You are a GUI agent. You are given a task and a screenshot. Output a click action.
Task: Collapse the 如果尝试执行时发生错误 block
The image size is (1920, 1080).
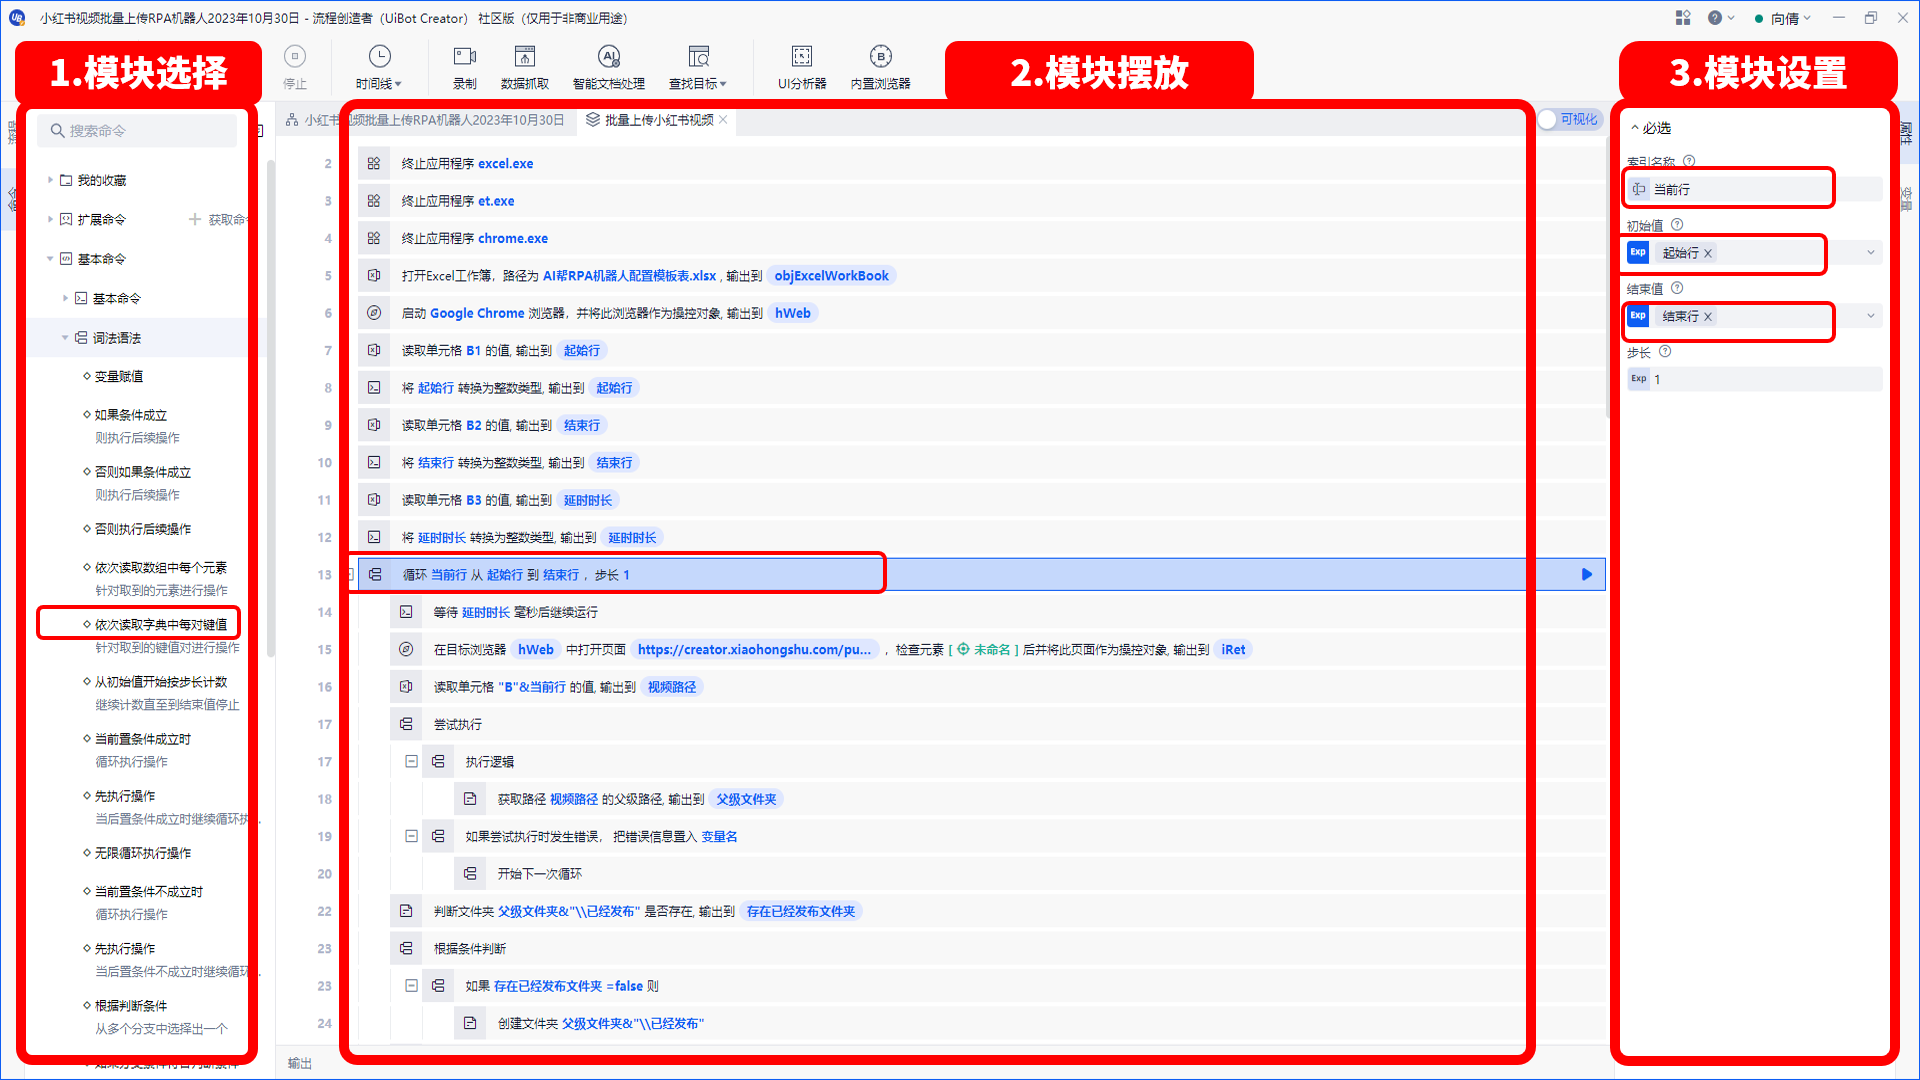pyautogui.click(x=411, y=836)
